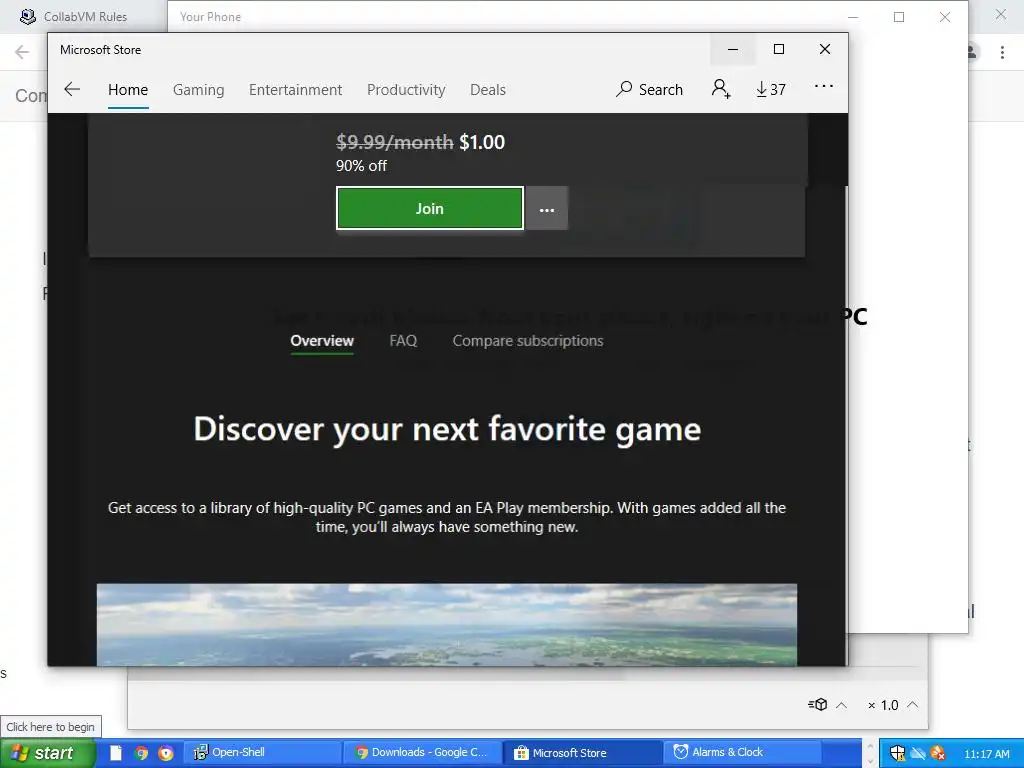Image resolution: width=1024 pixels, height=768 pixels.
Task: Open Chrome three-dot menu
Action: 1002,52
